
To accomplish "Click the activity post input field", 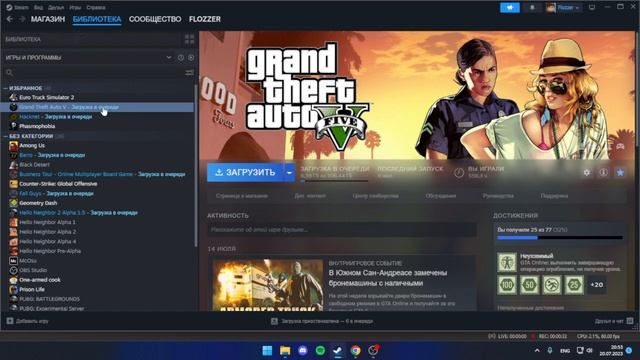I will tap(342, 230).
